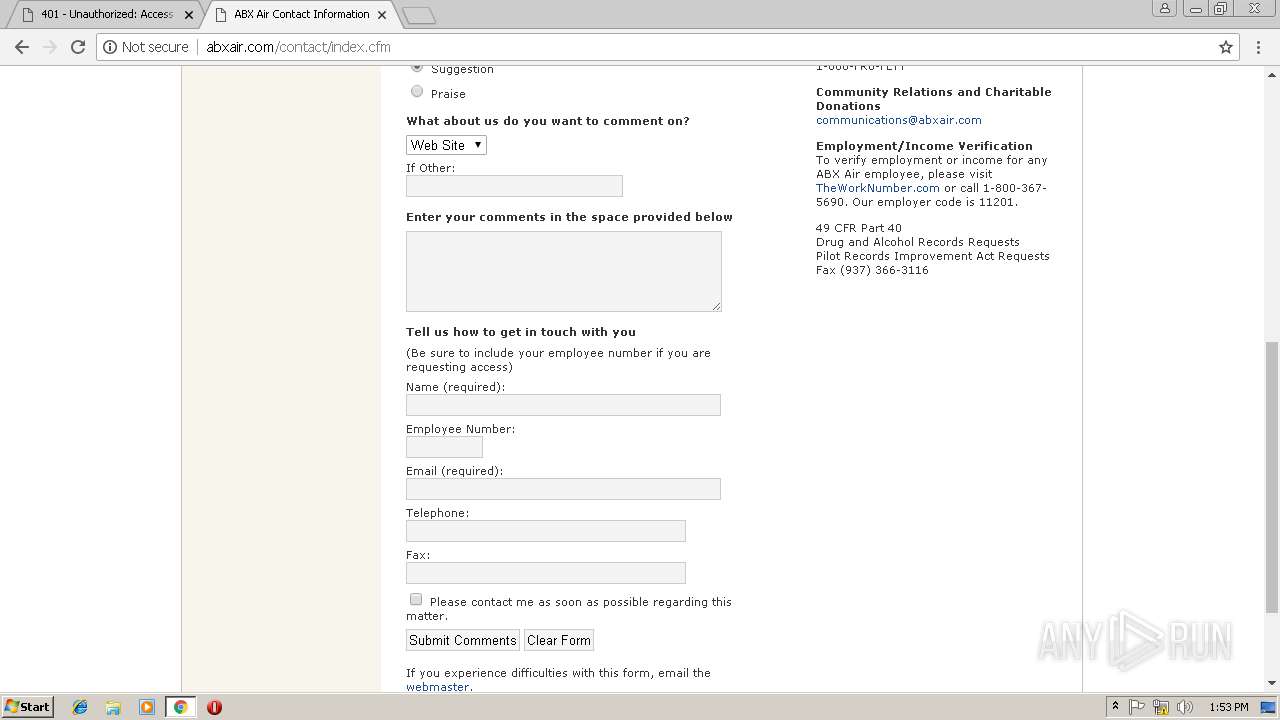This screenshot has width=1280, height=720.
Task: Click the scrollbar down arrow
Action: [1272, 683]
